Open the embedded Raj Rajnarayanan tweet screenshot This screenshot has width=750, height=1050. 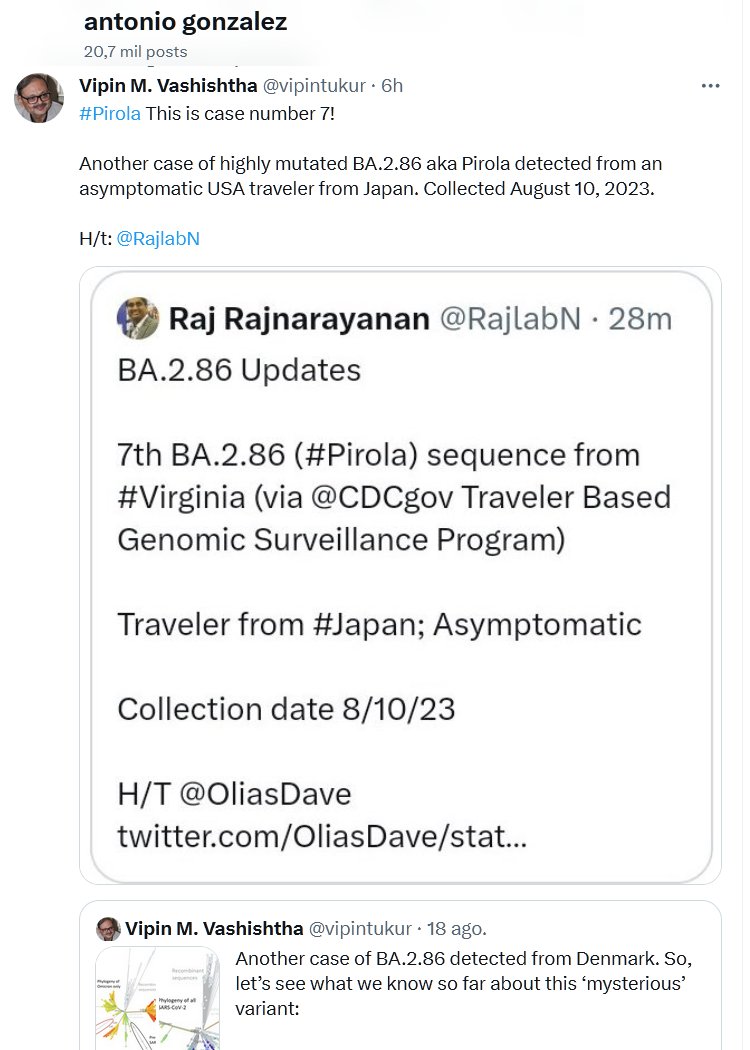click(x=400, y=575)
